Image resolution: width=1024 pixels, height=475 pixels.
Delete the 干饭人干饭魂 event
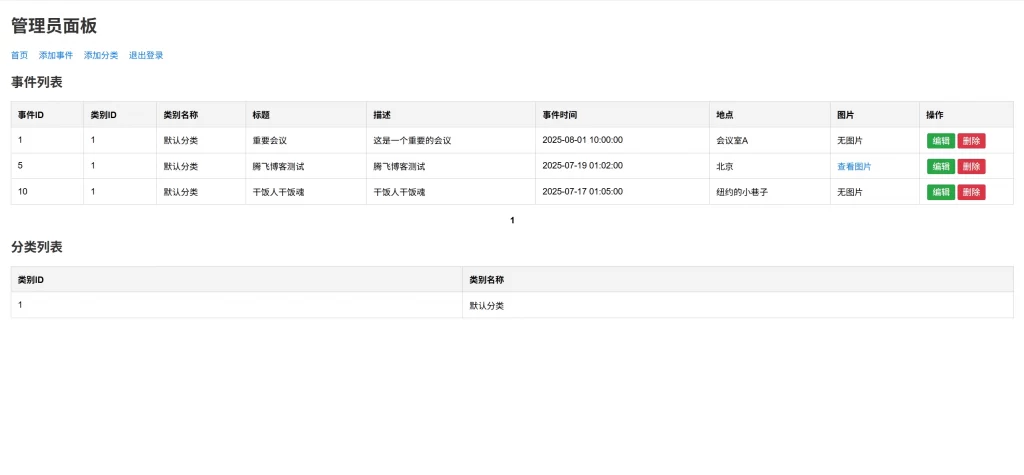tap(971, 192)
